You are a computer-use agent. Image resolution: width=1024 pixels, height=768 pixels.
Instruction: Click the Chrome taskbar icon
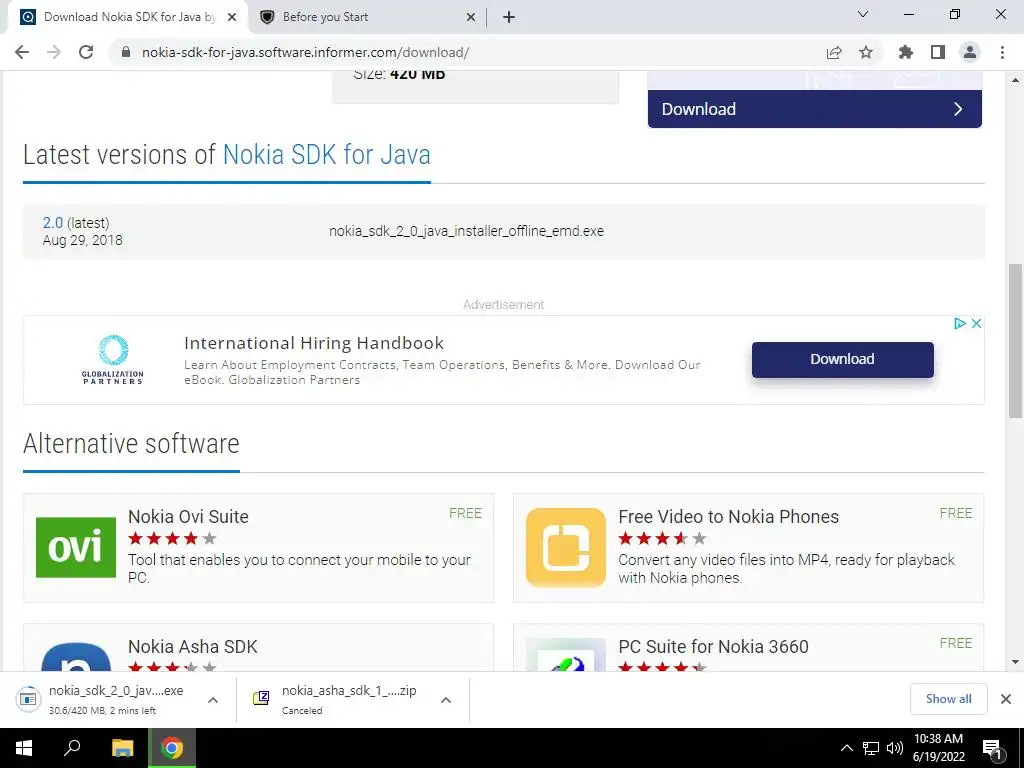172,748
